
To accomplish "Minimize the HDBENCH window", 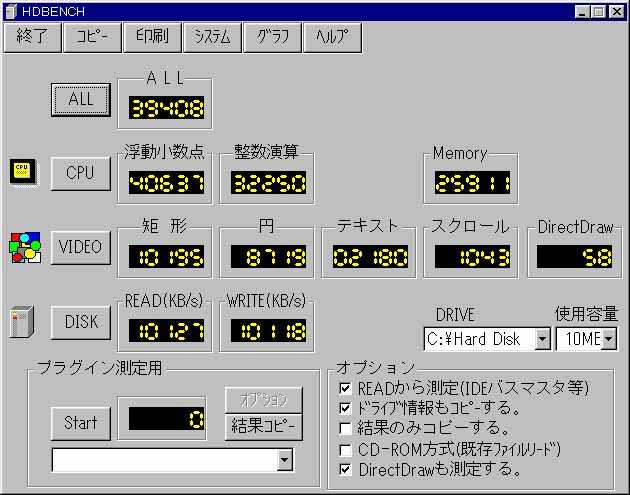I will (x=582, y=12).
